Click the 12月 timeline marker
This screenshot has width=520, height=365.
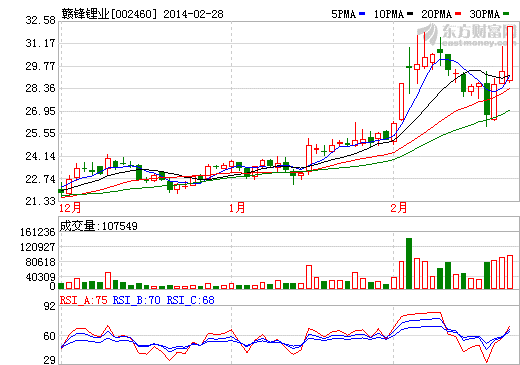point(70,208)
